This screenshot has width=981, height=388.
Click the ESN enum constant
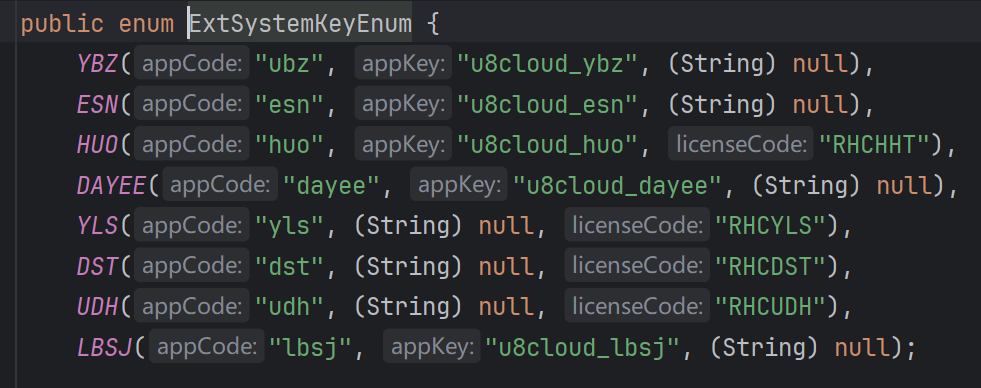pos(98,105)
